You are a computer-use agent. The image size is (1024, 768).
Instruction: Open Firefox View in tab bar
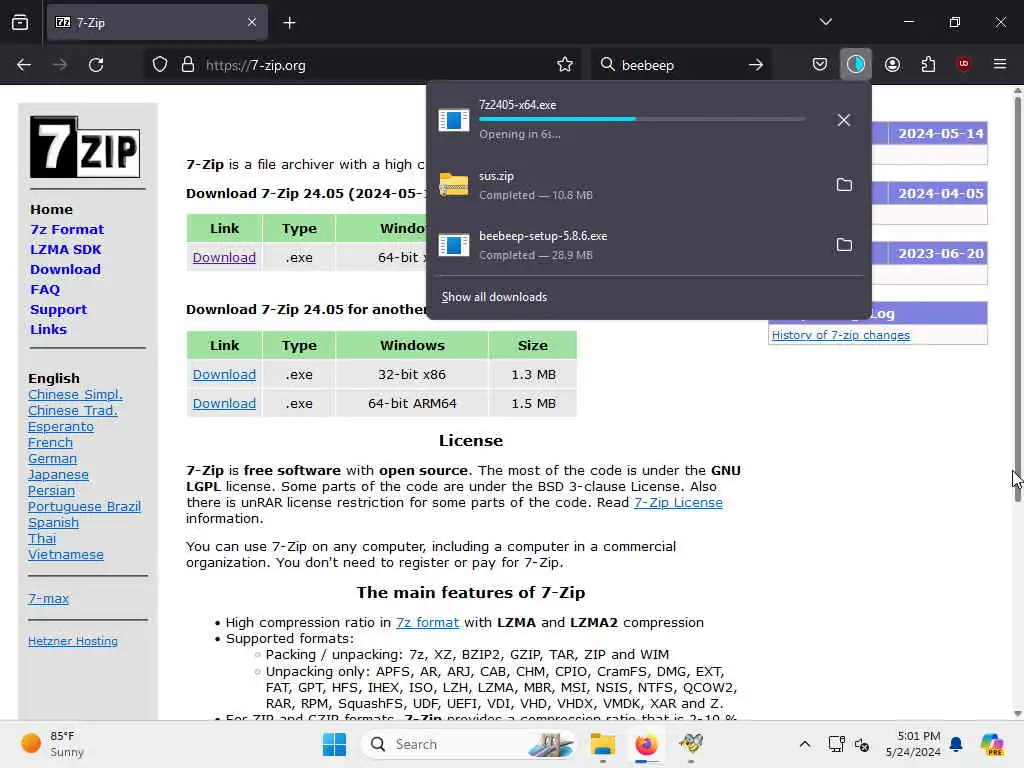click(x=20, y=22)
